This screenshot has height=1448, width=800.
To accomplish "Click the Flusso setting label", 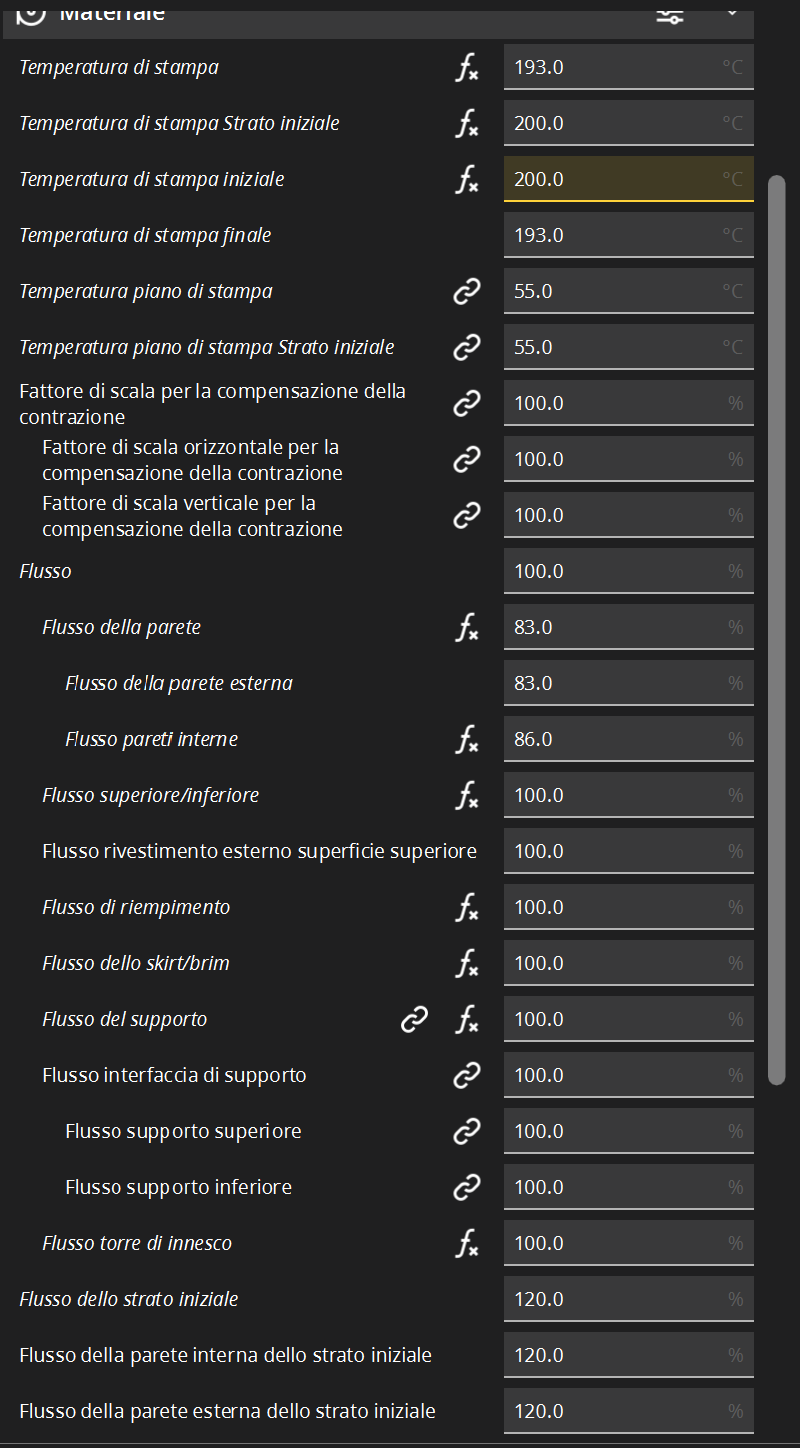I will pyautogui.click(x=46, y=572).
